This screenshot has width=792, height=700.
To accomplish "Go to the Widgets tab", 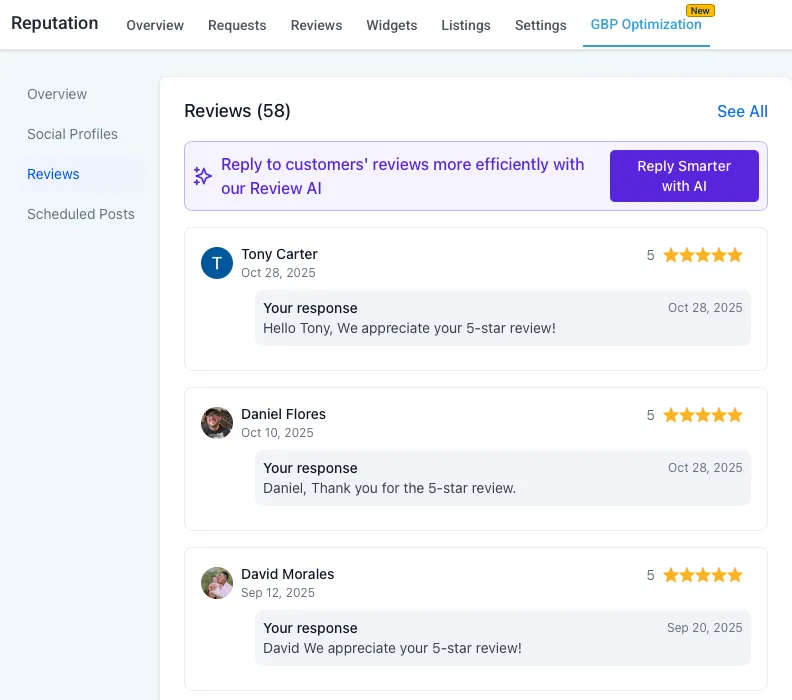I will click(x=392, y=25).
